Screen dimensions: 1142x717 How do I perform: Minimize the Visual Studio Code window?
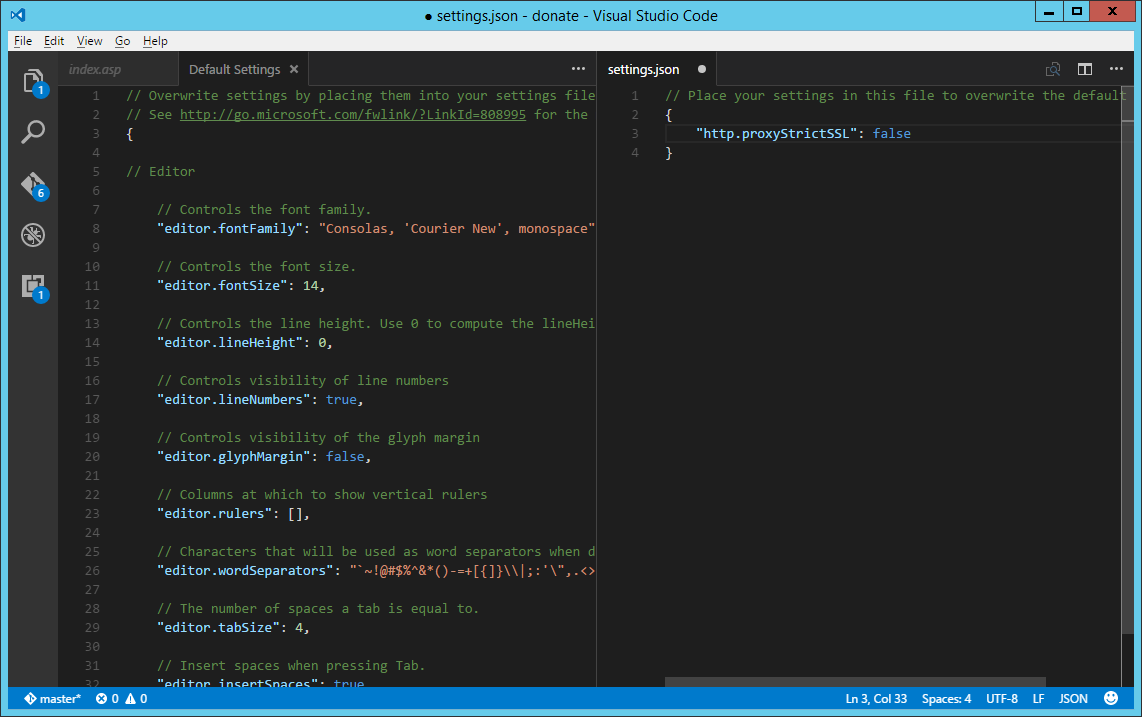[1049, 11]
